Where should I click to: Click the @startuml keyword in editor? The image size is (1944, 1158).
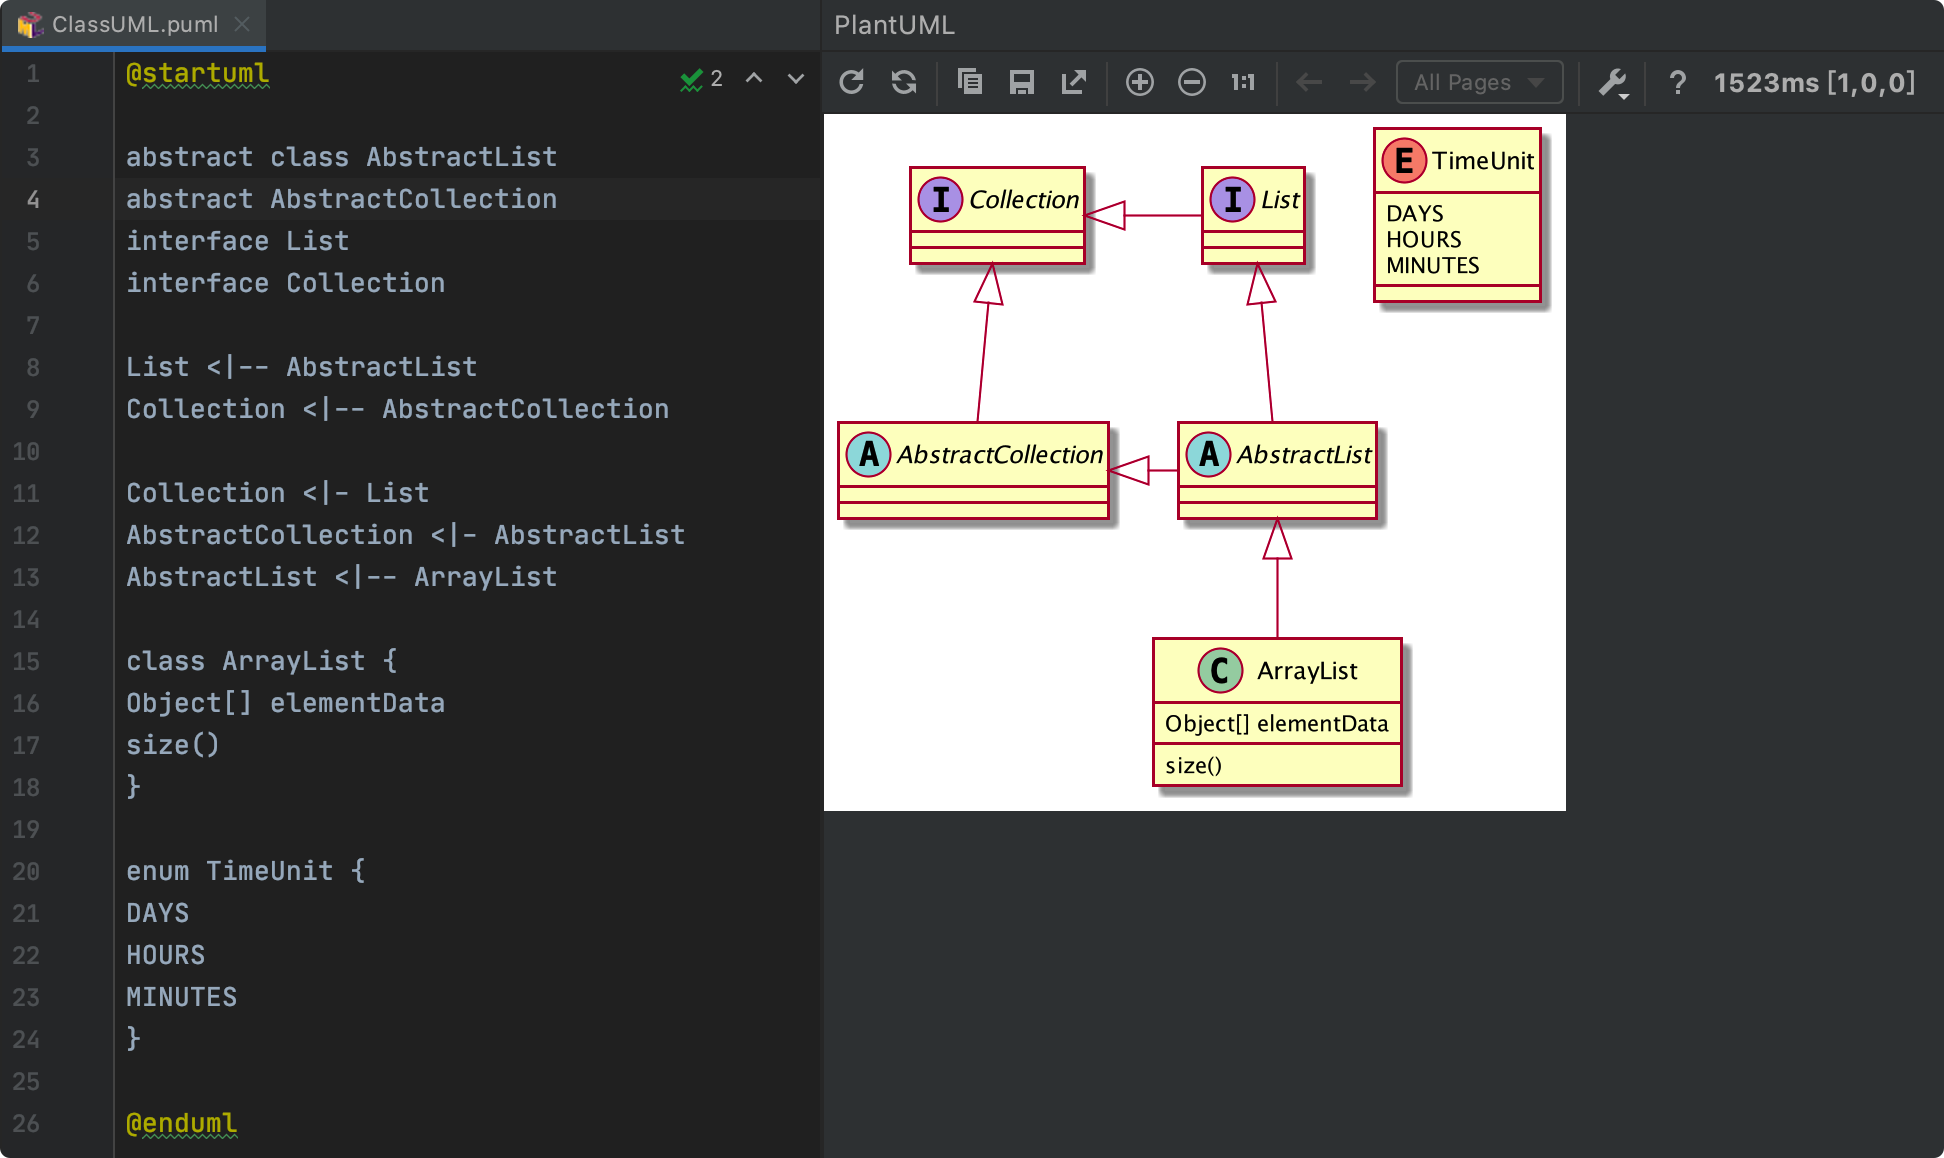click(x=197, y=73)
